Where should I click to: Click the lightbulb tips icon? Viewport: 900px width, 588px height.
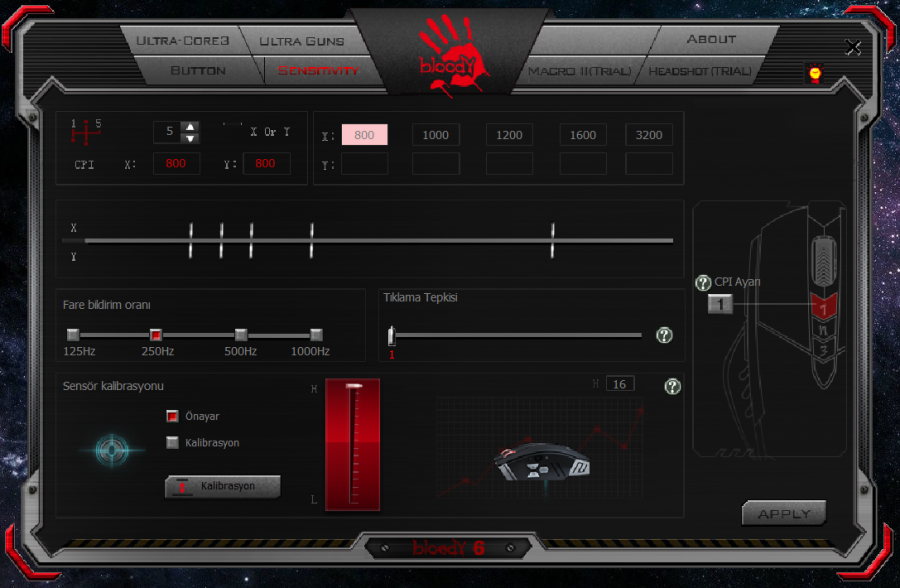point(814,74)
